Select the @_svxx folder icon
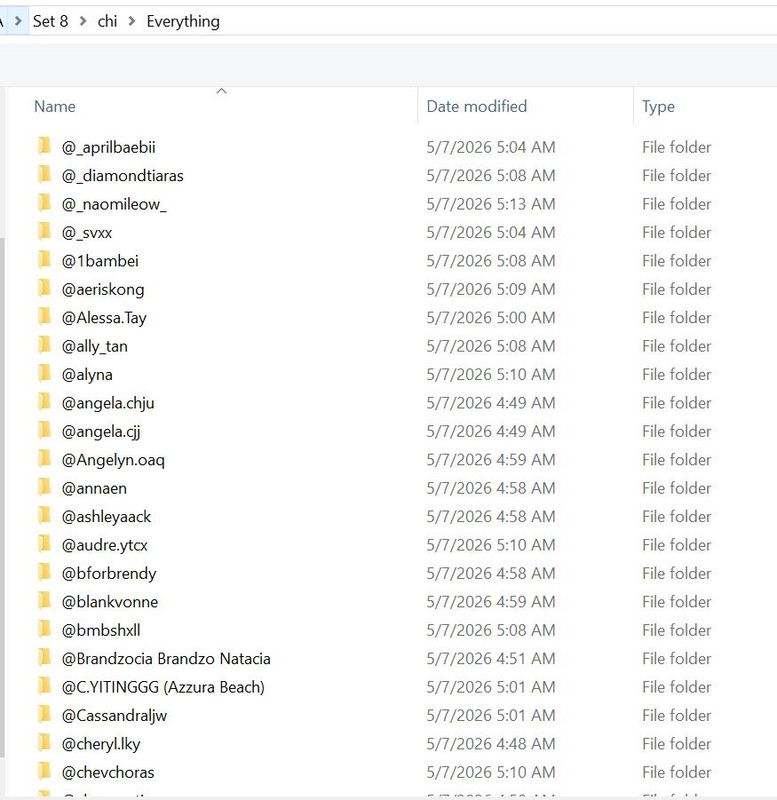This screenshot has height=800, width=777. tap(44, 232)
